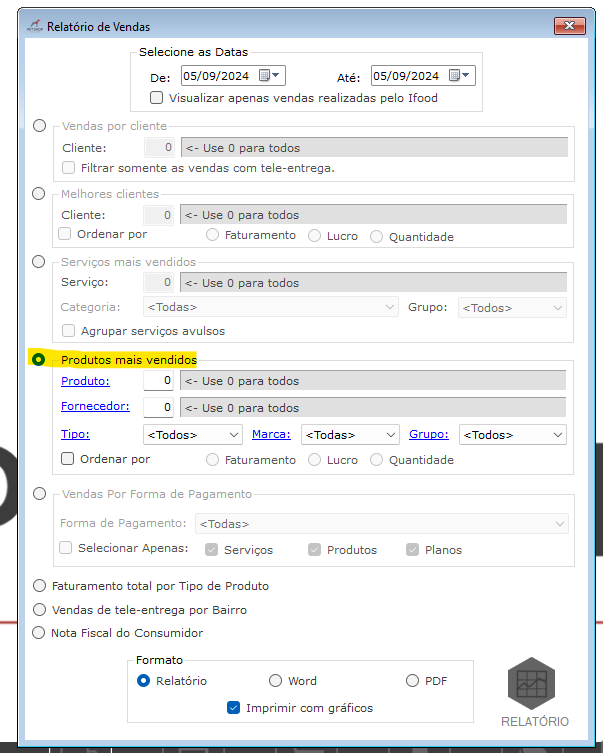This screenshot has width=603, height=753.
Task: Expand Categoria dropdown in Serviços section
Action: (271, 307)
